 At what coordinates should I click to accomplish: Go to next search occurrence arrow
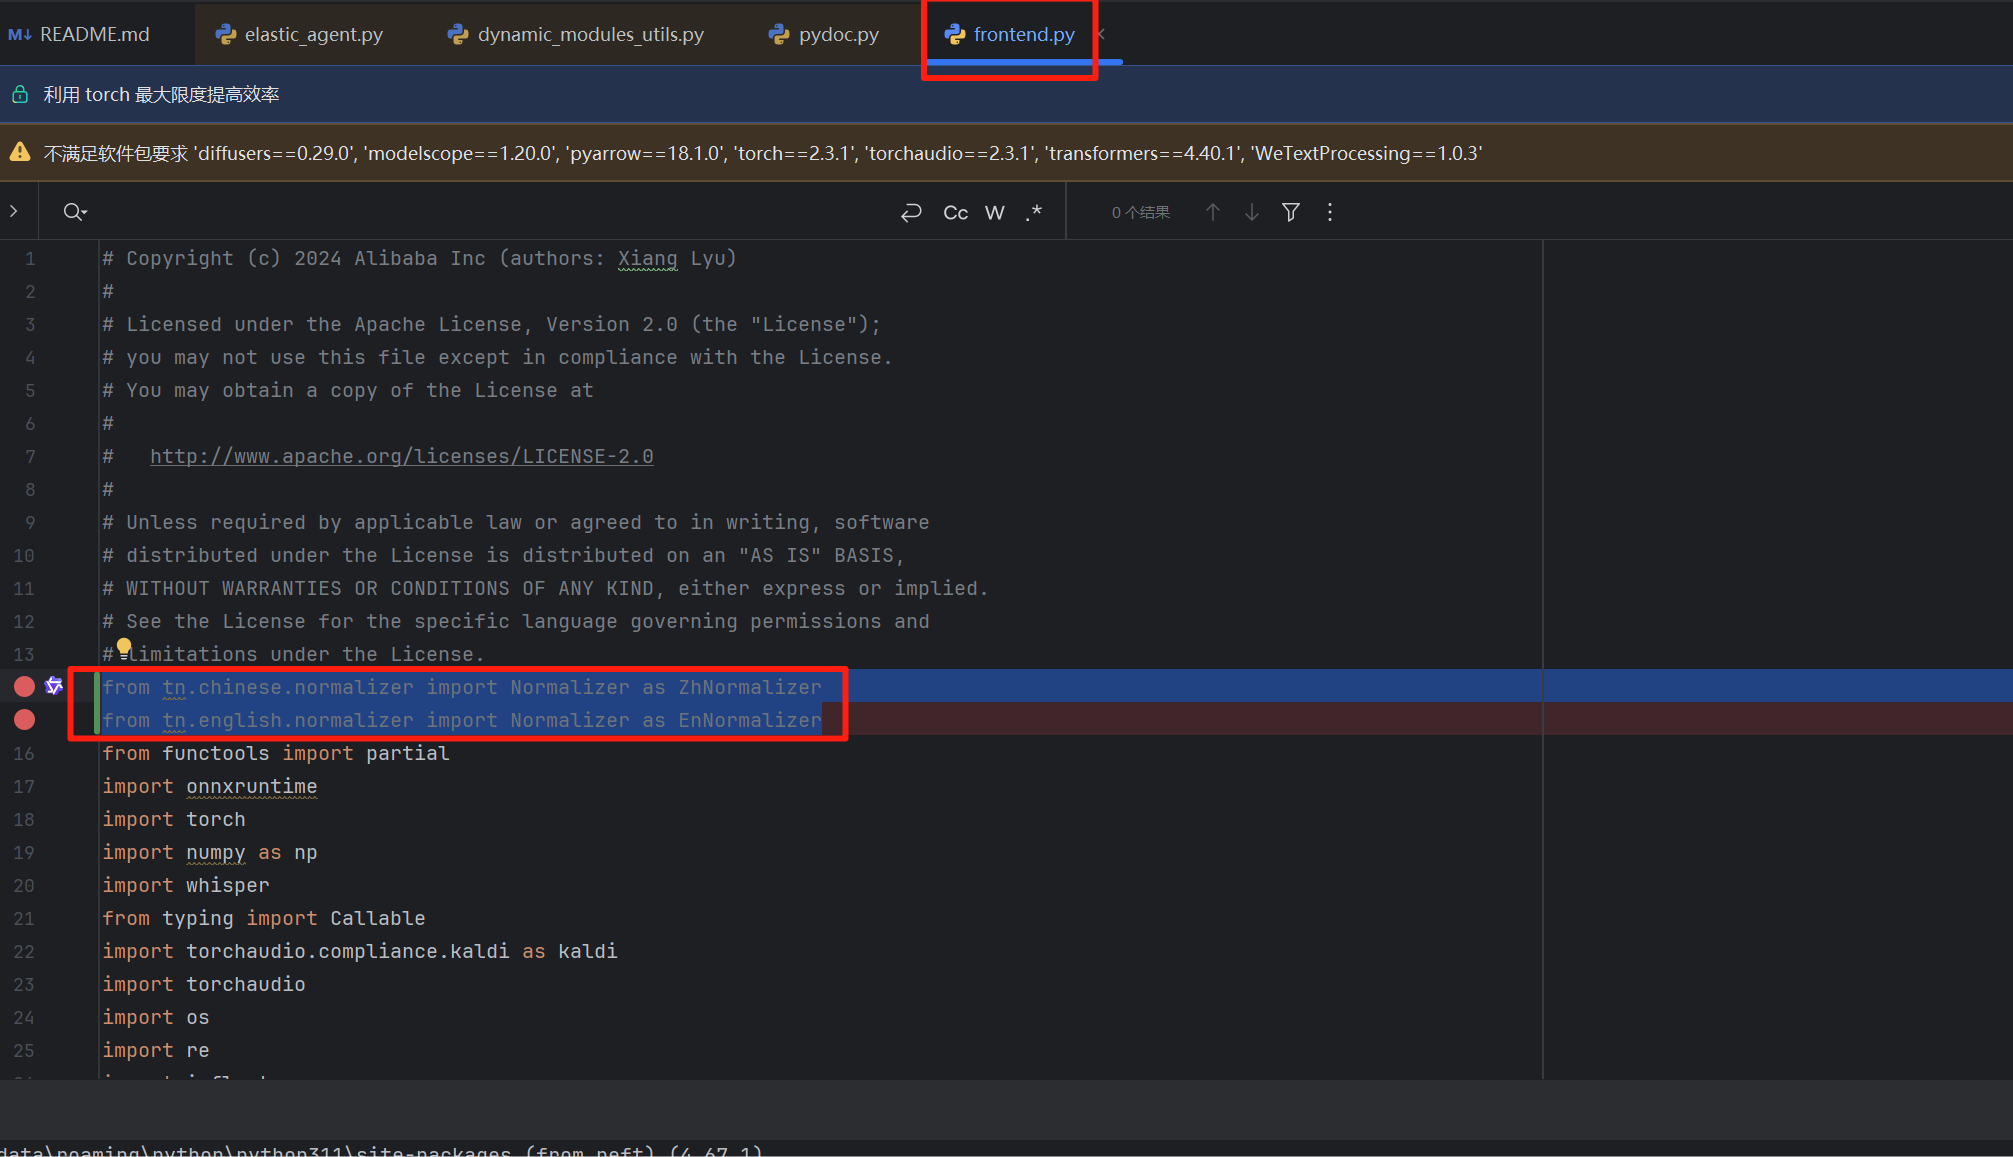pyautogui.click(x=1251, y=212)
